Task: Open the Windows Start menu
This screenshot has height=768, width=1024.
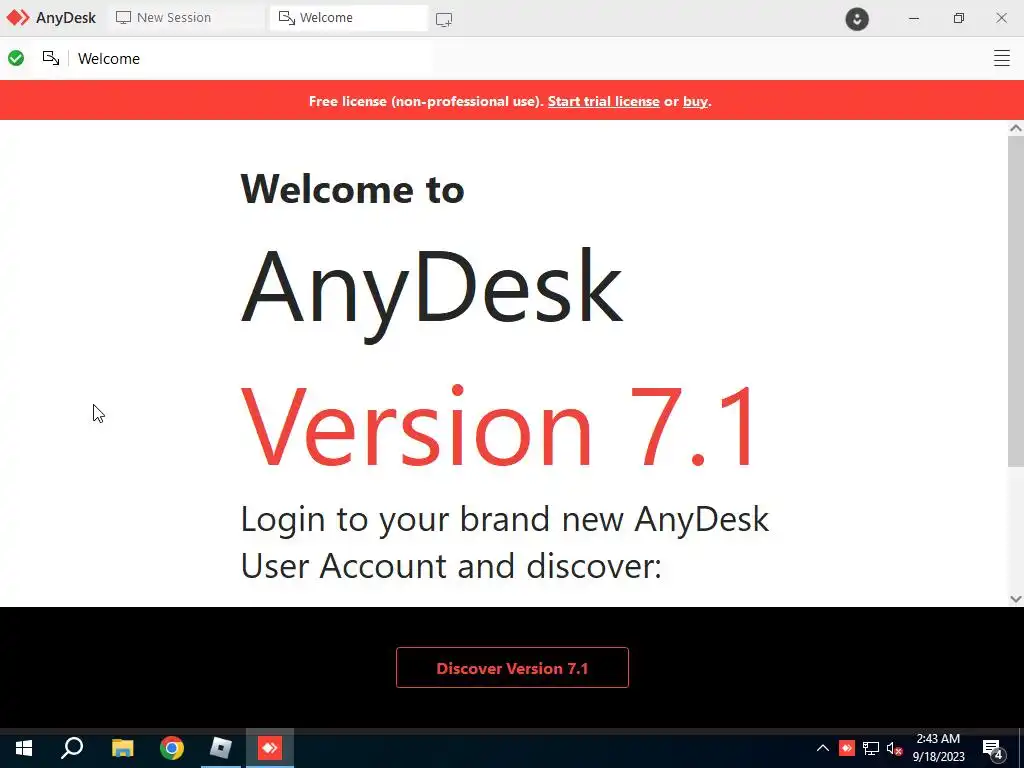Action: tap(24, 748)
